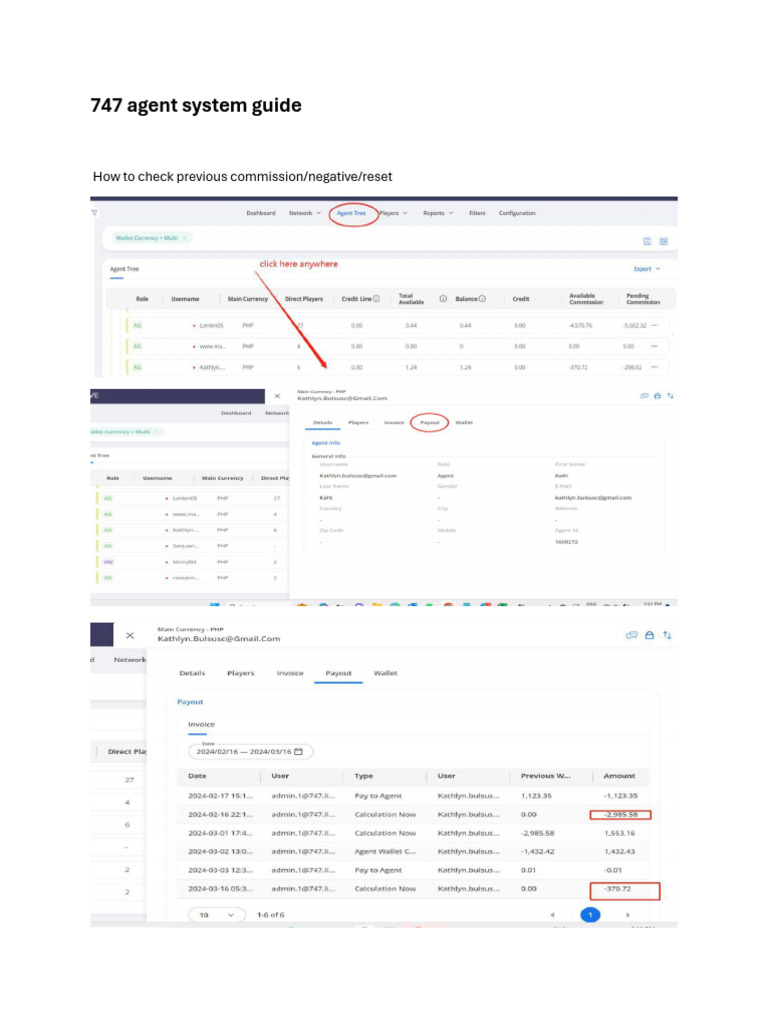
Task: Click the Kathlyn... row with -370.72 available commission
Action: click(397, 367)
